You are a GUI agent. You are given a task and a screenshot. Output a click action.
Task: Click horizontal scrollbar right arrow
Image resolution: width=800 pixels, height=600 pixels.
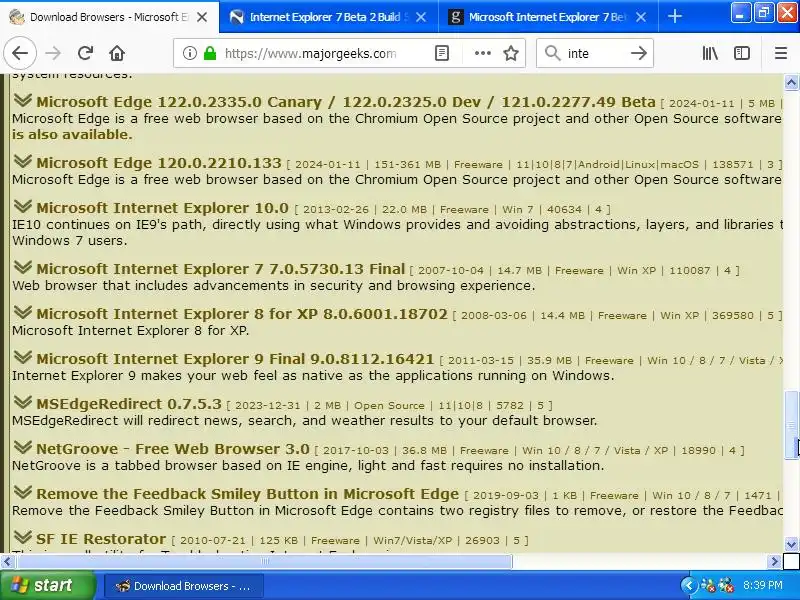774,562
